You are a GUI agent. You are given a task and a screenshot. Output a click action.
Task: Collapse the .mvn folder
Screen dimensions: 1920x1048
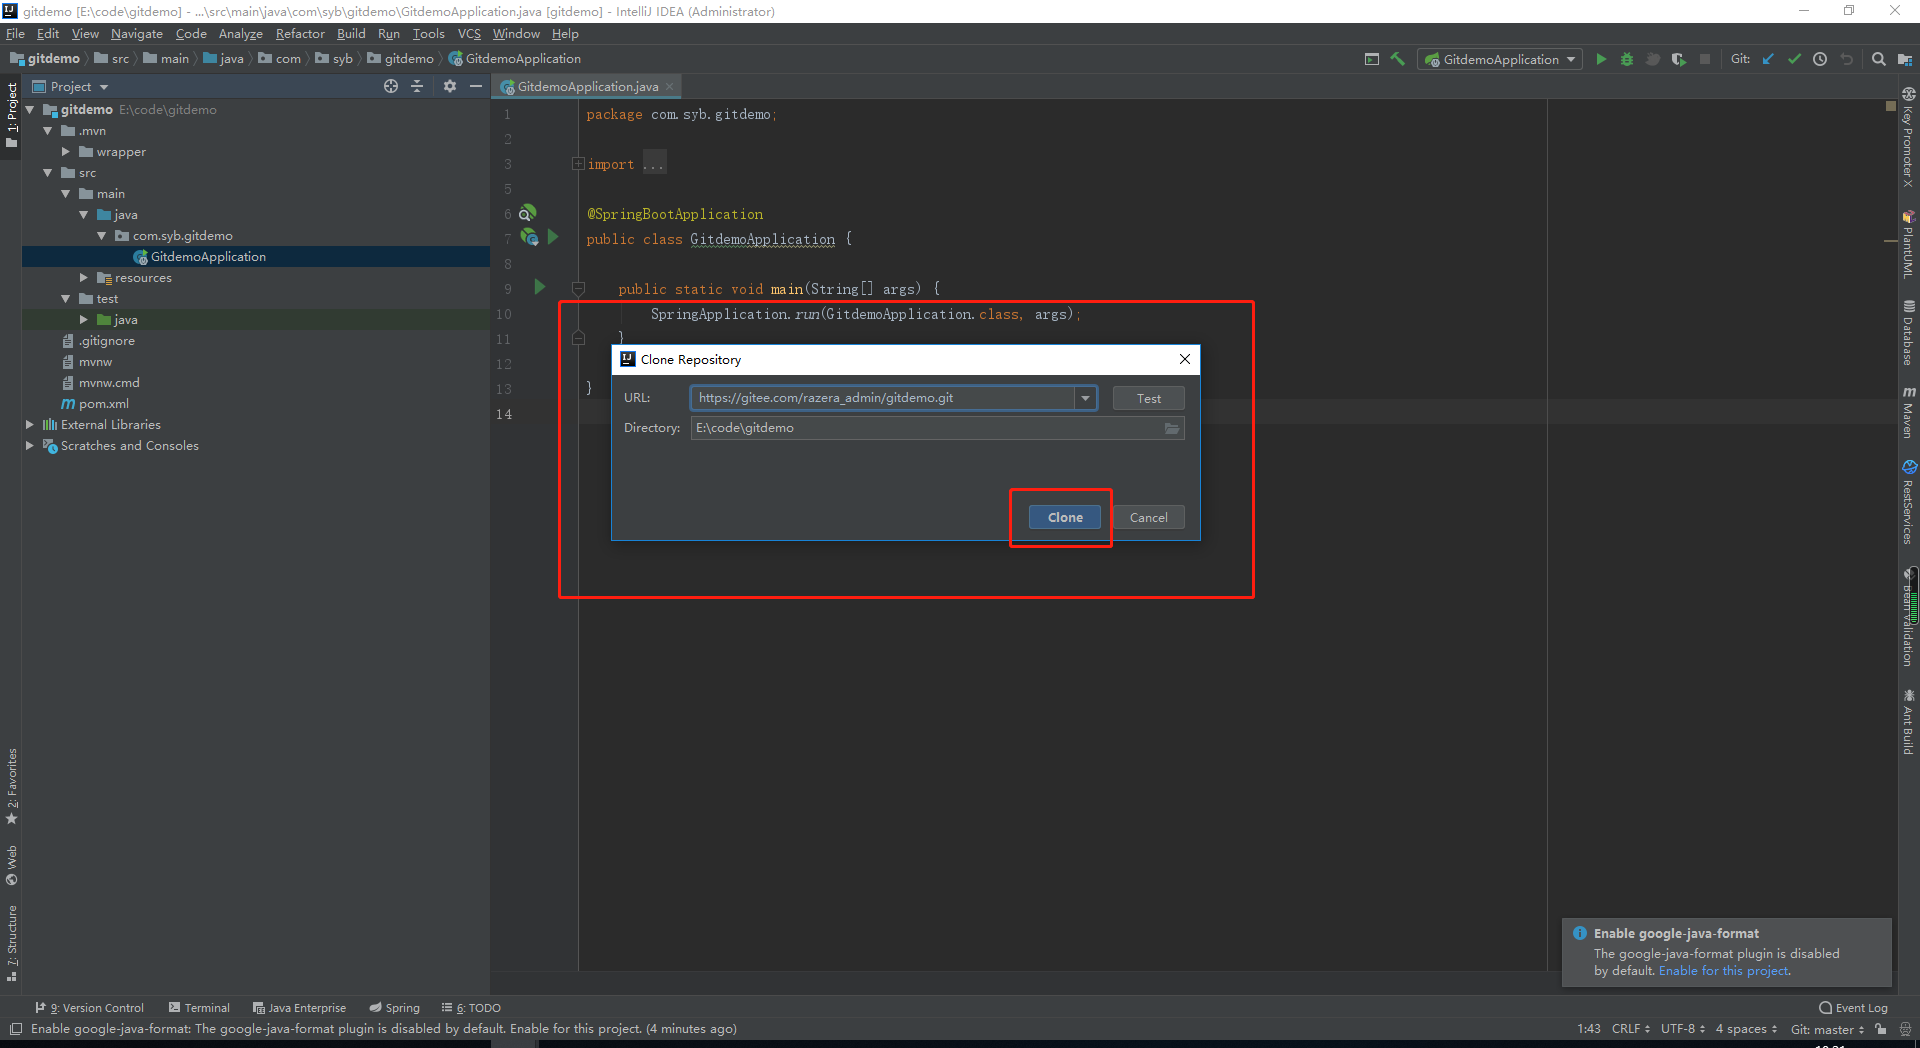coord(47,131)
